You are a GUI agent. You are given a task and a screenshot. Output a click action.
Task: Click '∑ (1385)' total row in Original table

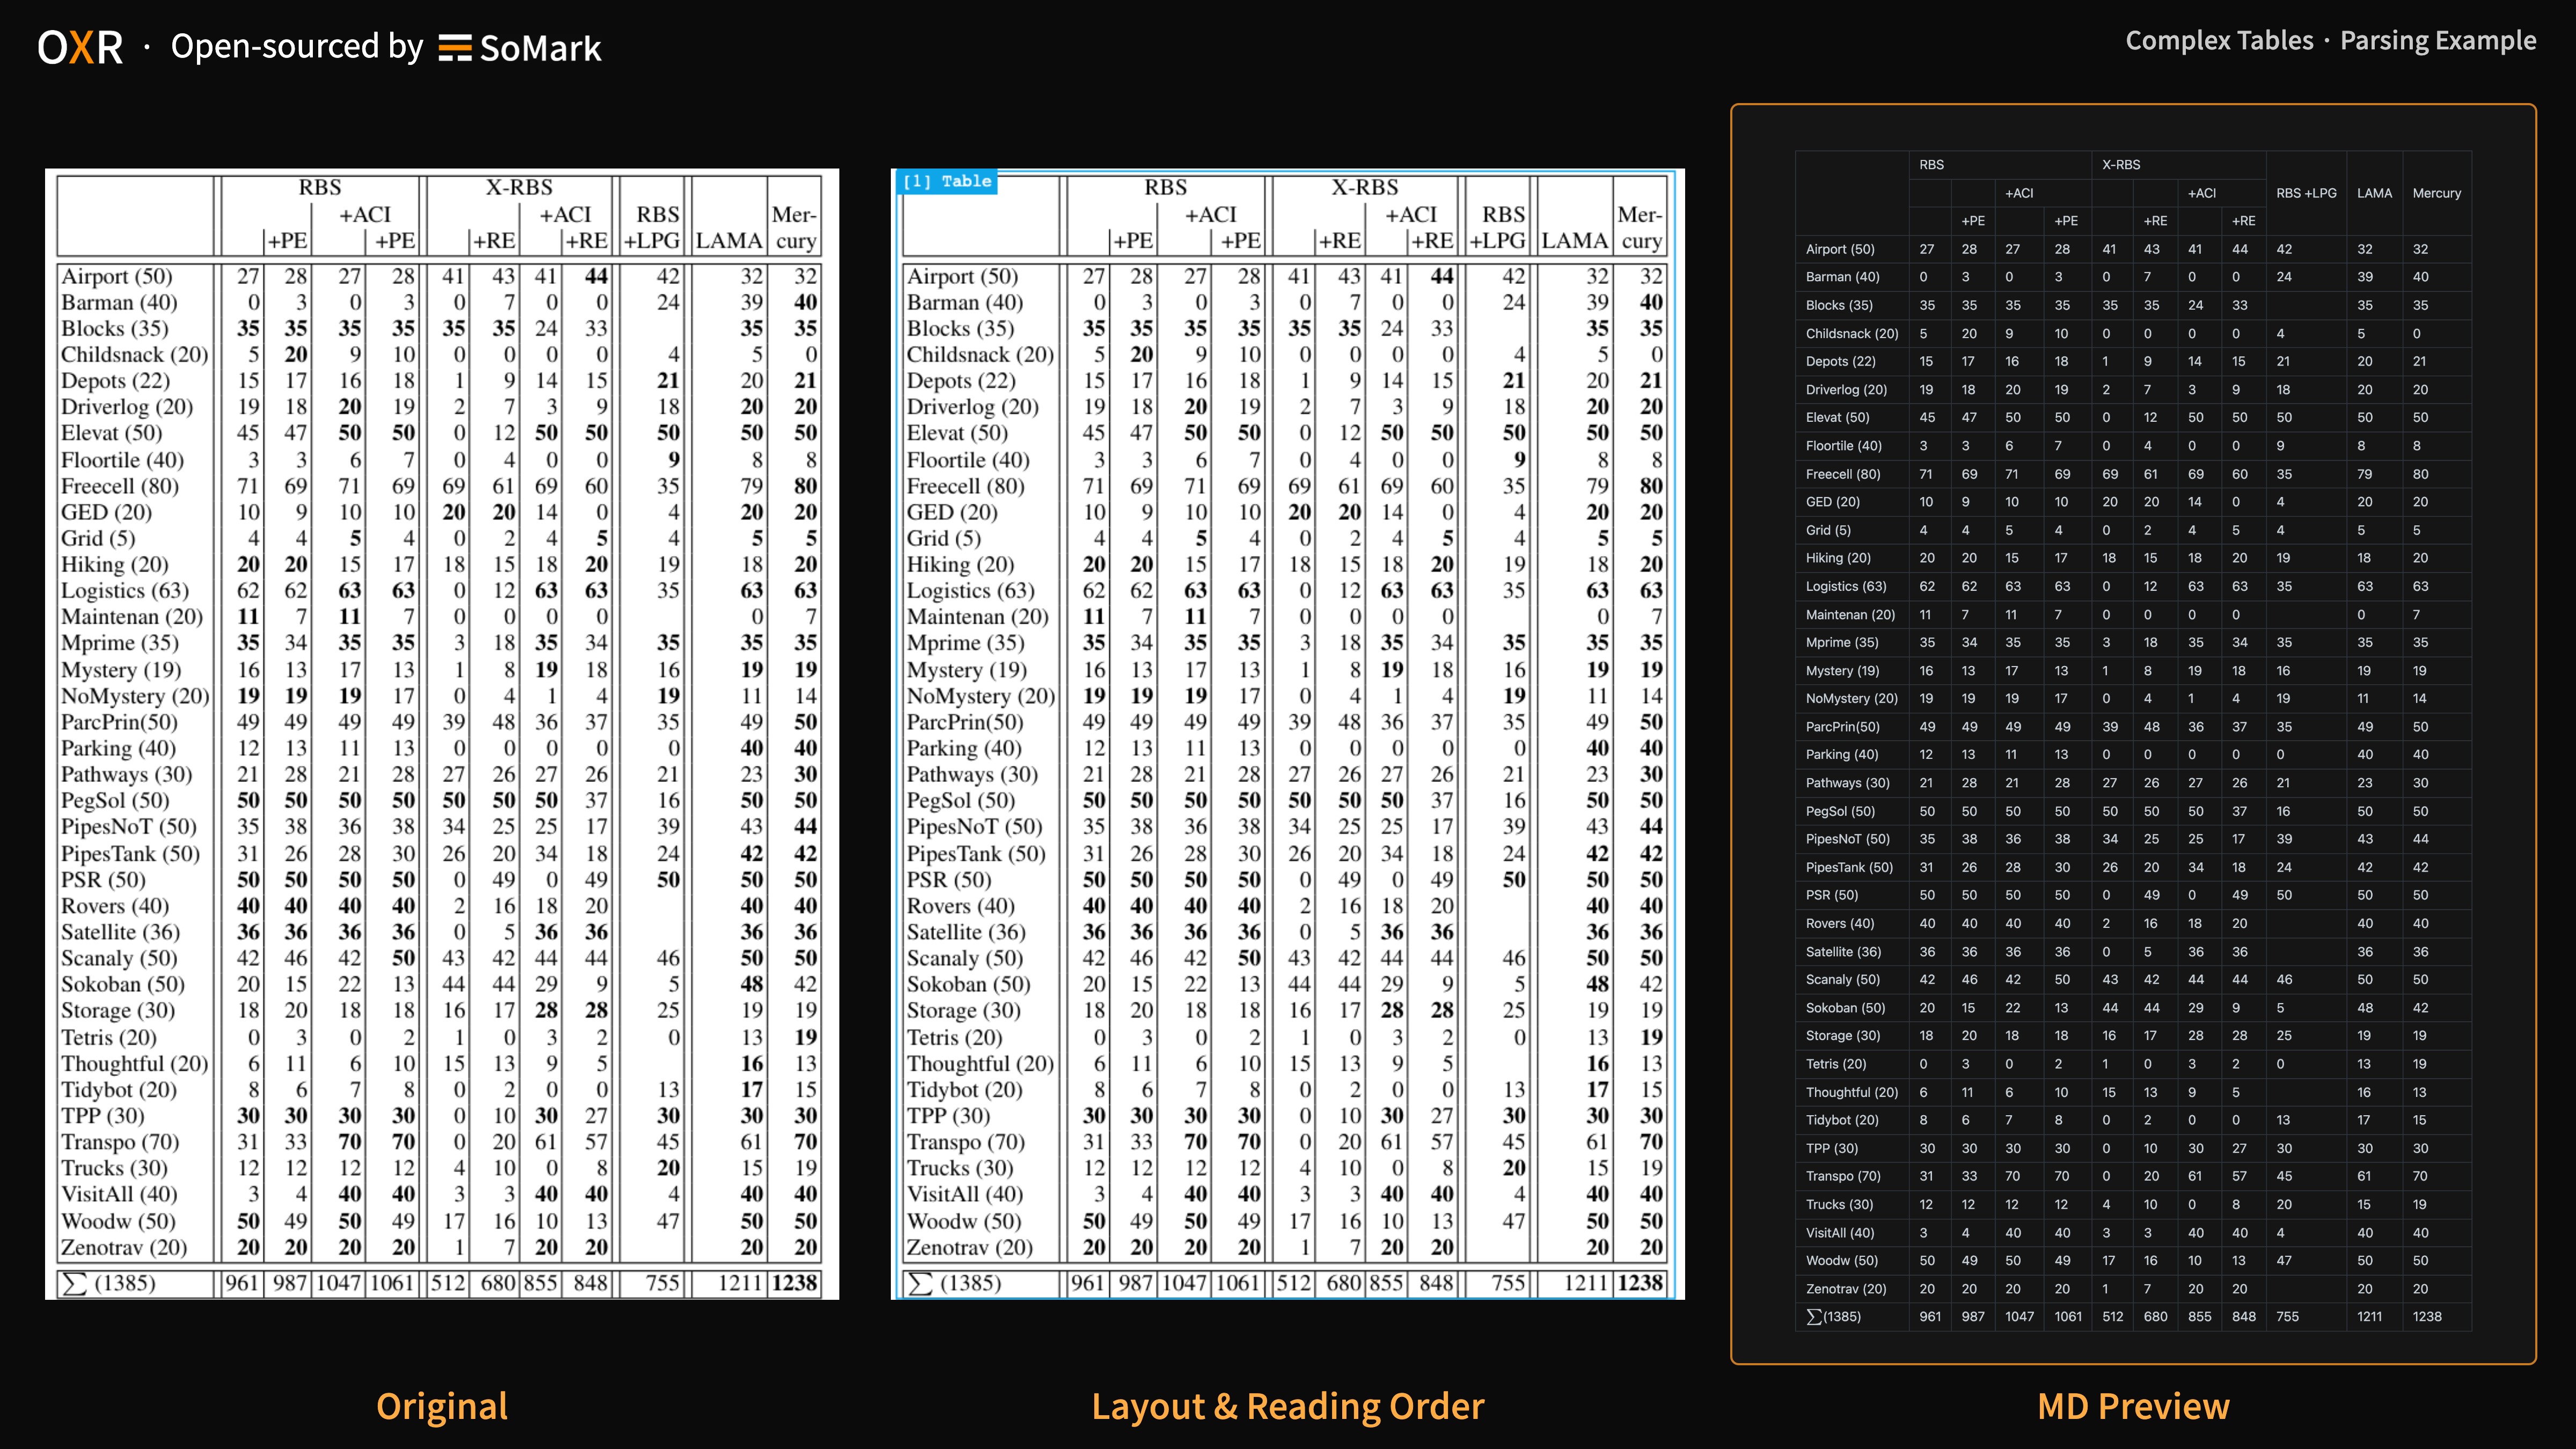click(x=439, y=1283)
